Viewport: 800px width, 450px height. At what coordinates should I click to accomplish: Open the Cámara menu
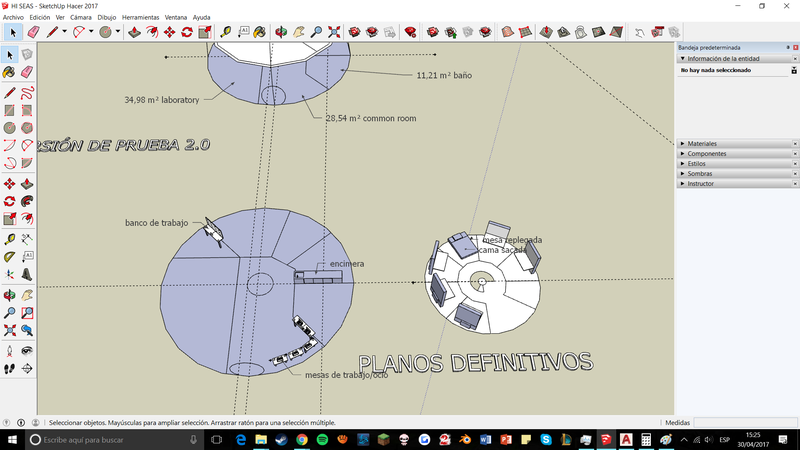[81, 17]
